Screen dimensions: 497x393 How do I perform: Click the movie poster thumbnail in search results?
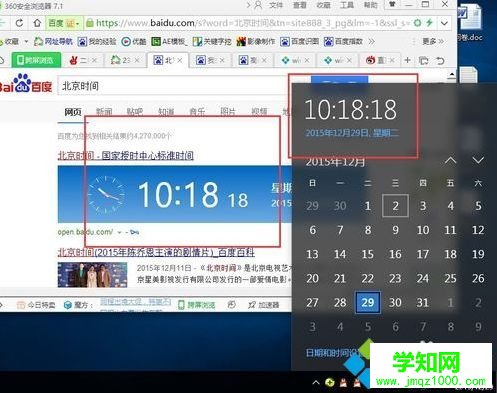92,275
